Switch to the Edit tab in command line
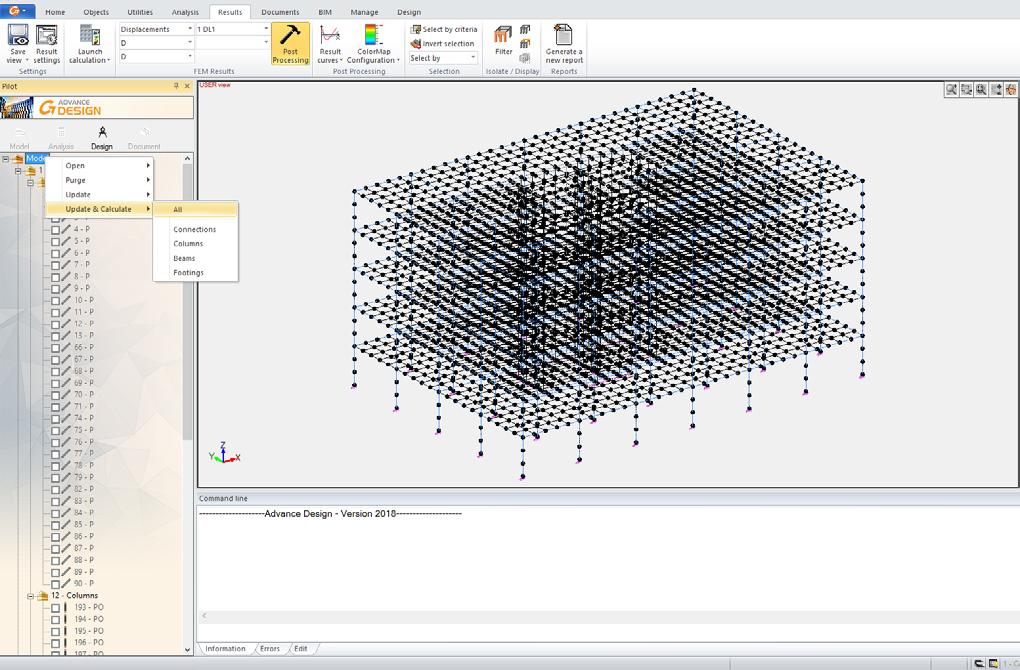Image resolution: width=1020 pixels, height=670 pixels. pos(301,649)
